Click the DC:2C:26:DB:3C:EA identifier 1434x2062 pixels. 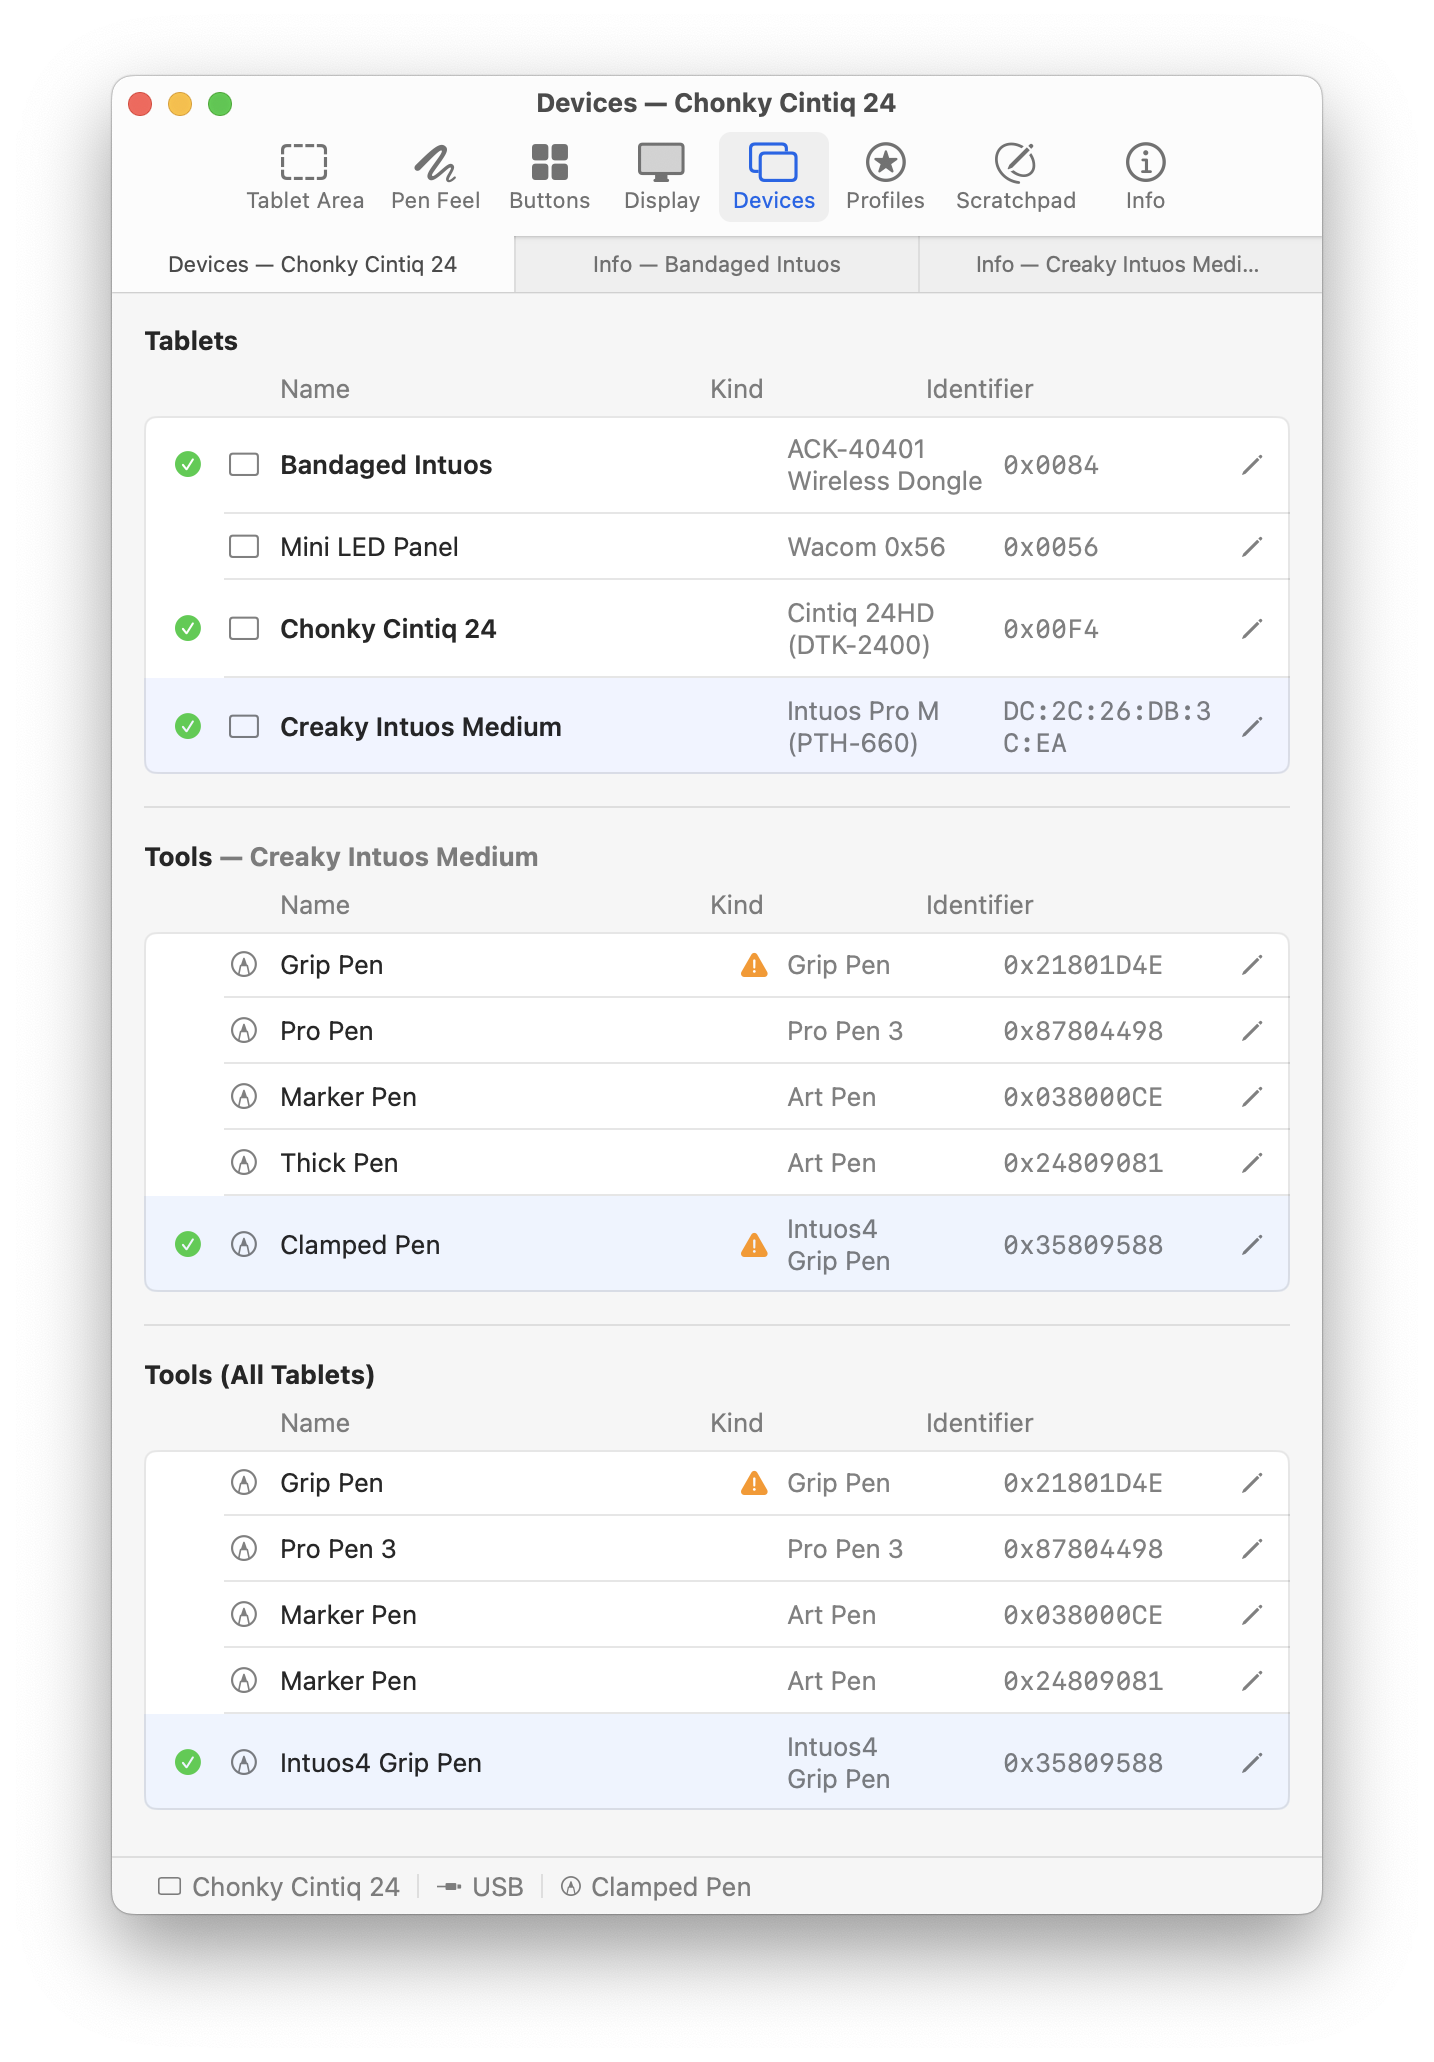(1107, 727)
